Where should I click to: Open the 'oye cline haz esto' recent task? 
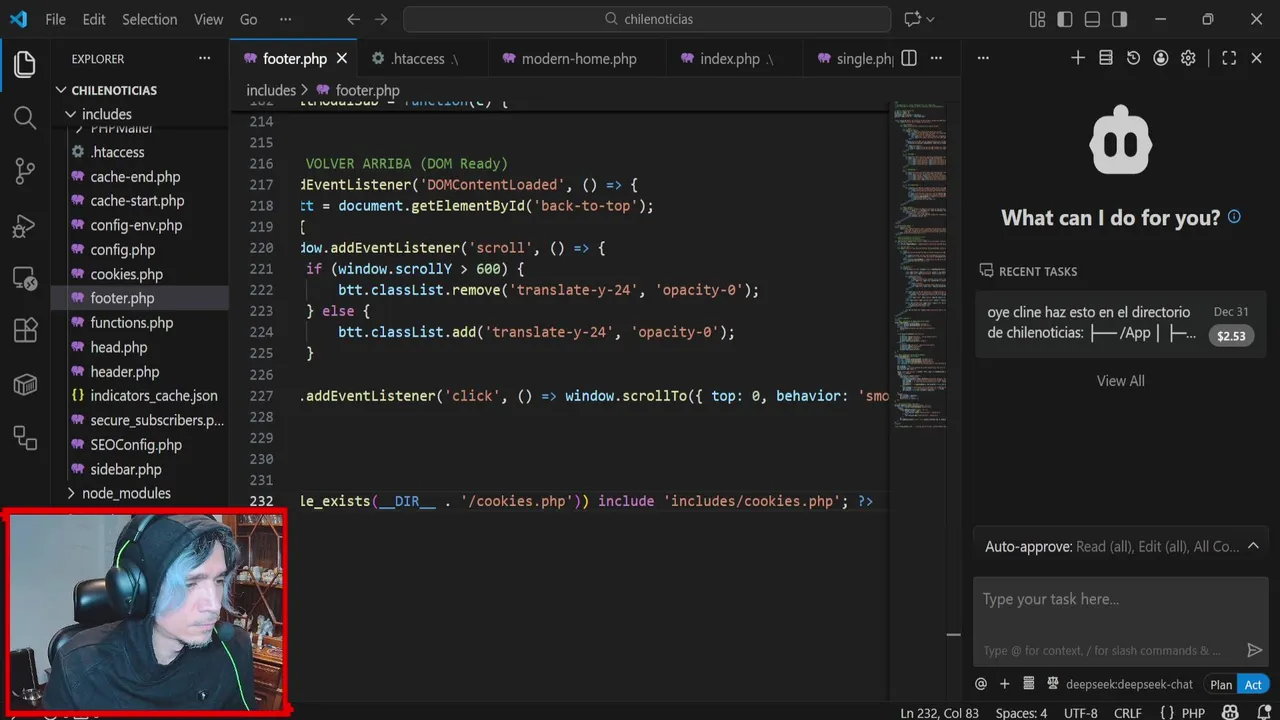point(1120,324)
